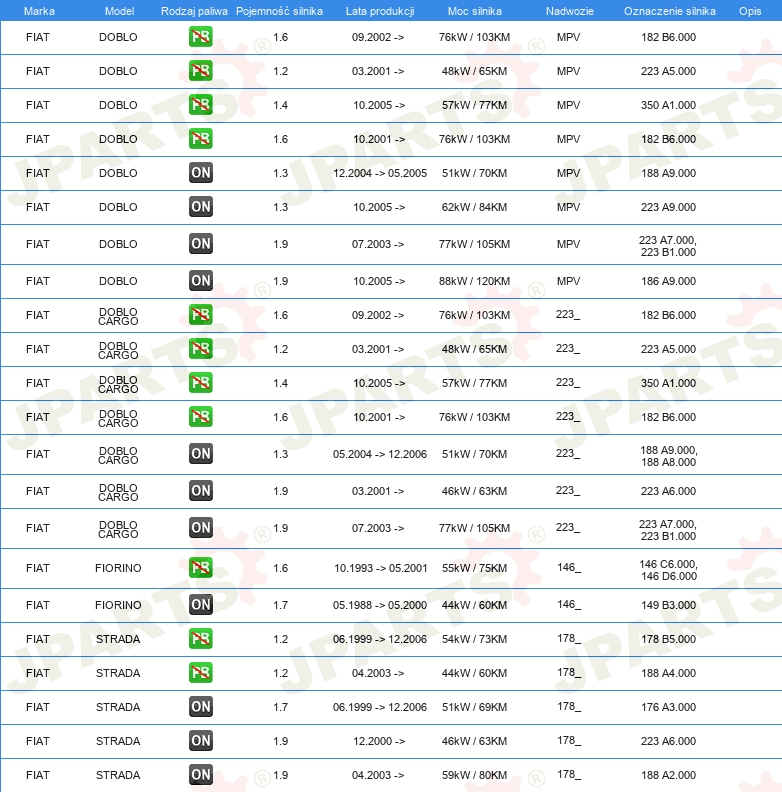Select STRADA model cell in 176 A3.000 row
Image resolution: width=782 pixels, height=792 pixels.
[118, 707]
